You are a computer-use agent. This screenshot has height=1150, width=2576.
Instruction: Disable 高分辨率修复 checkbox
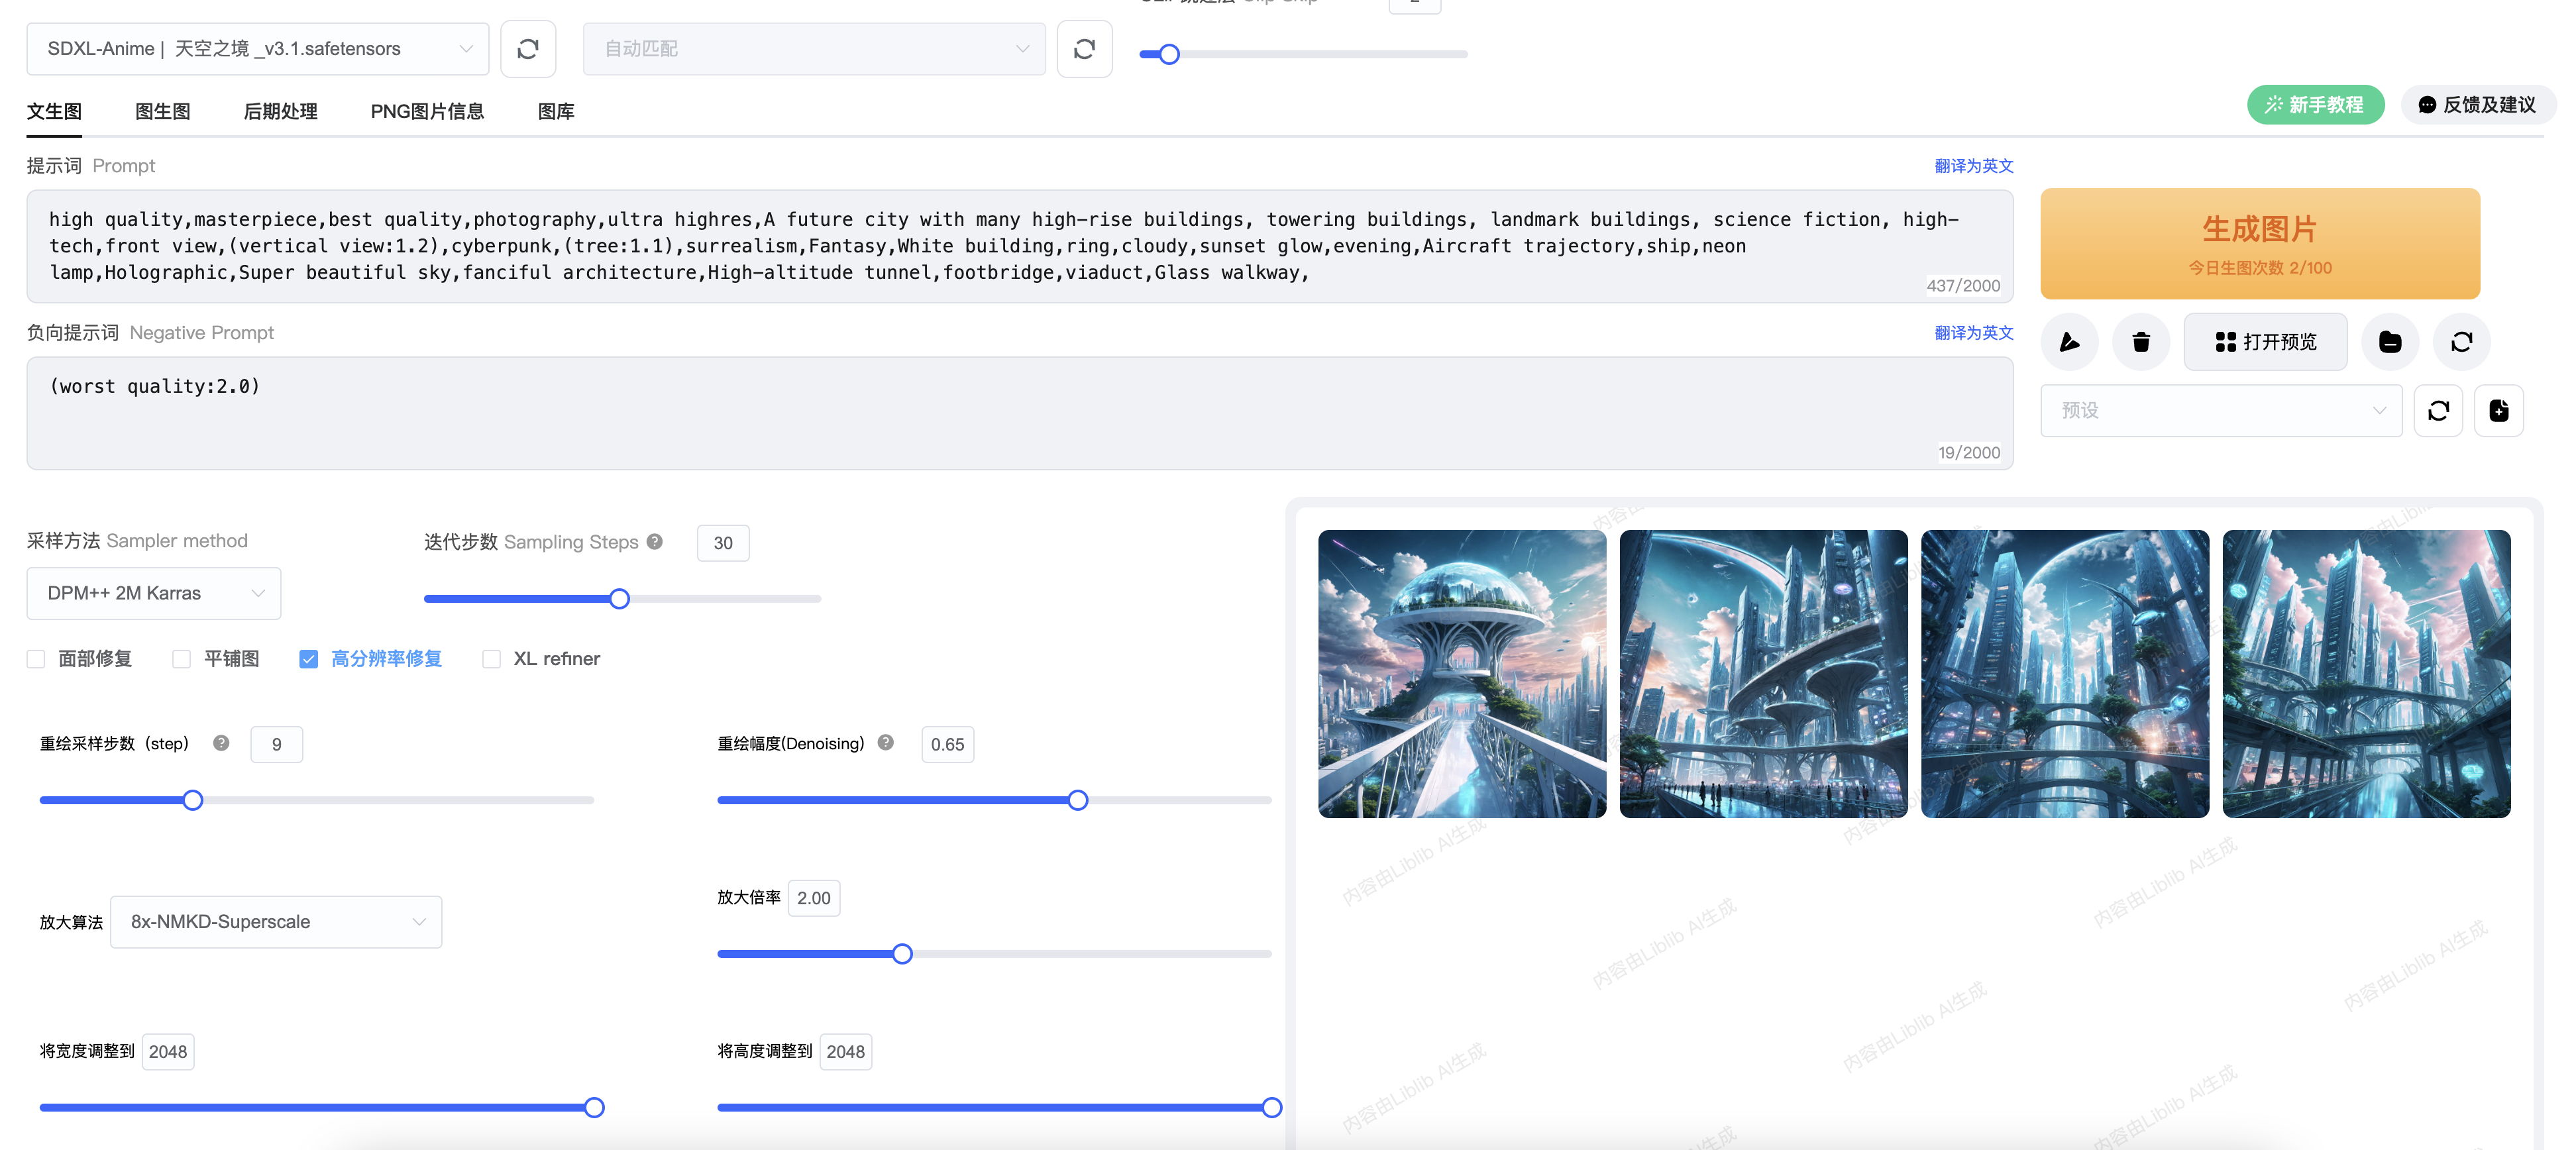coord(308,659)
